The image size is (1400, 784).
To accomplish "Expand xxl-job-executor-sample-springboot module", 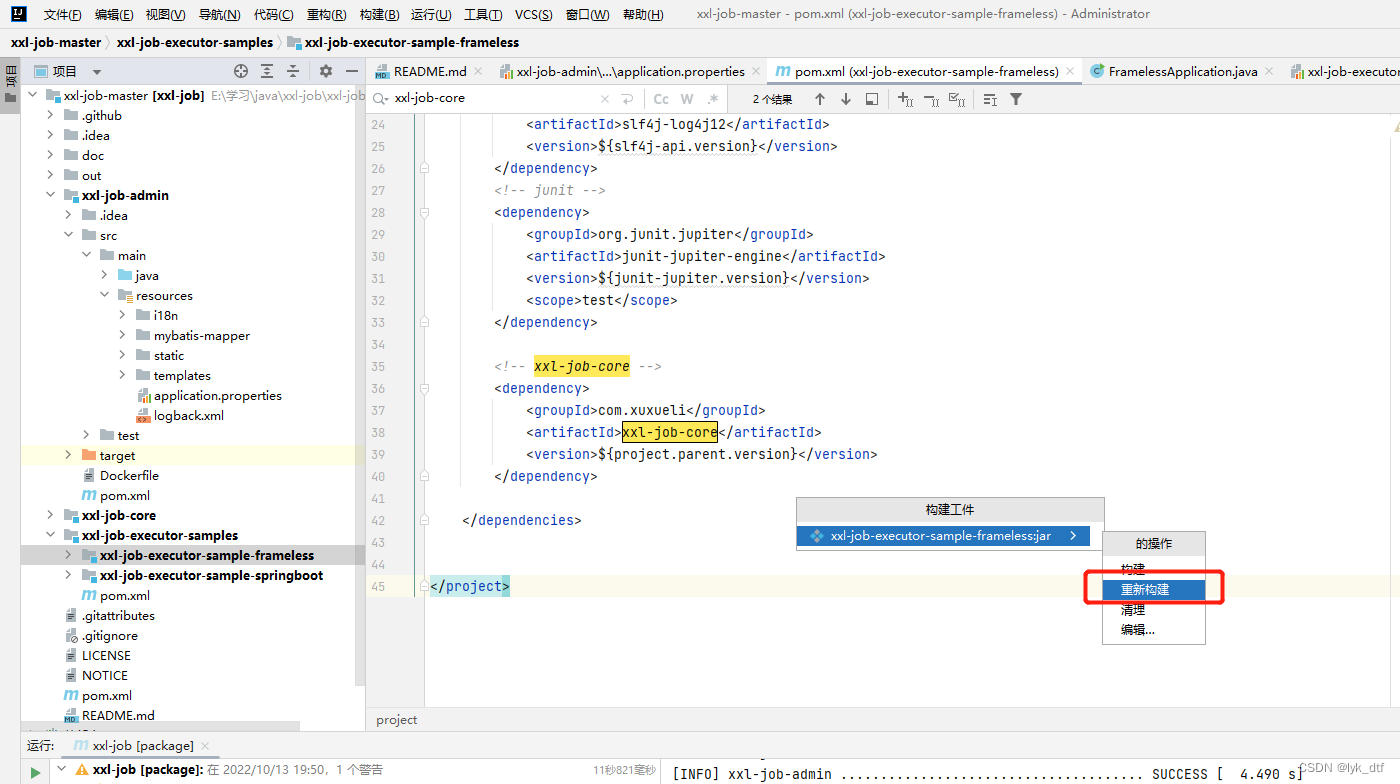I will 69,575.
